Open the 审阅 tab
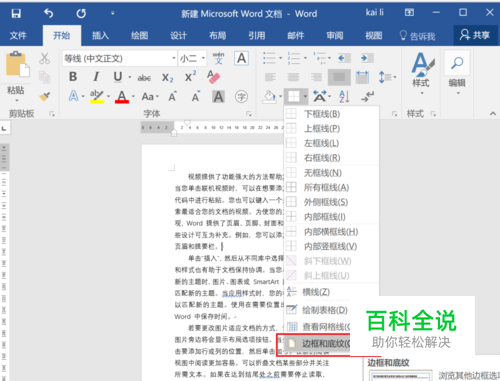This screenshot has width=500, height=381. click(335, 35)
